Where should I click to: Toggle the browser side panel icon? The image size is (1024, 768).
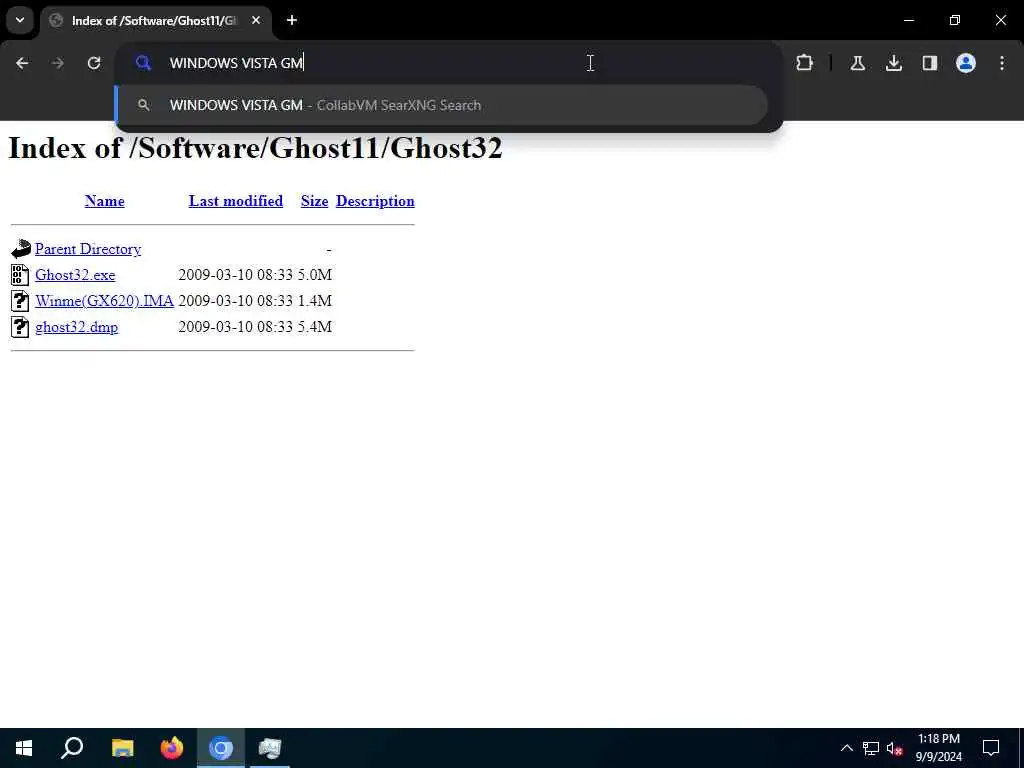[929, 63]
